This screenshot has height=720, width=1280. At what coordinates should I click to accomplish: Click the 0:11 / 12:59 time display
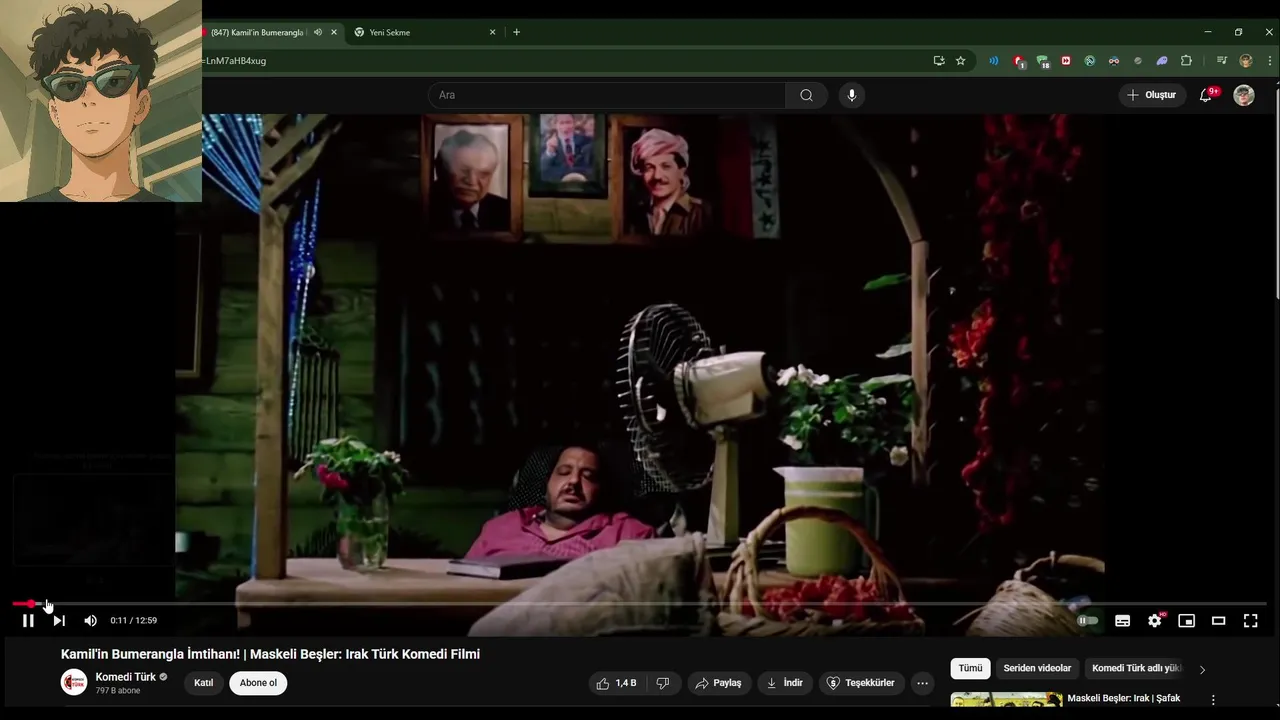[x=133, y=621]
